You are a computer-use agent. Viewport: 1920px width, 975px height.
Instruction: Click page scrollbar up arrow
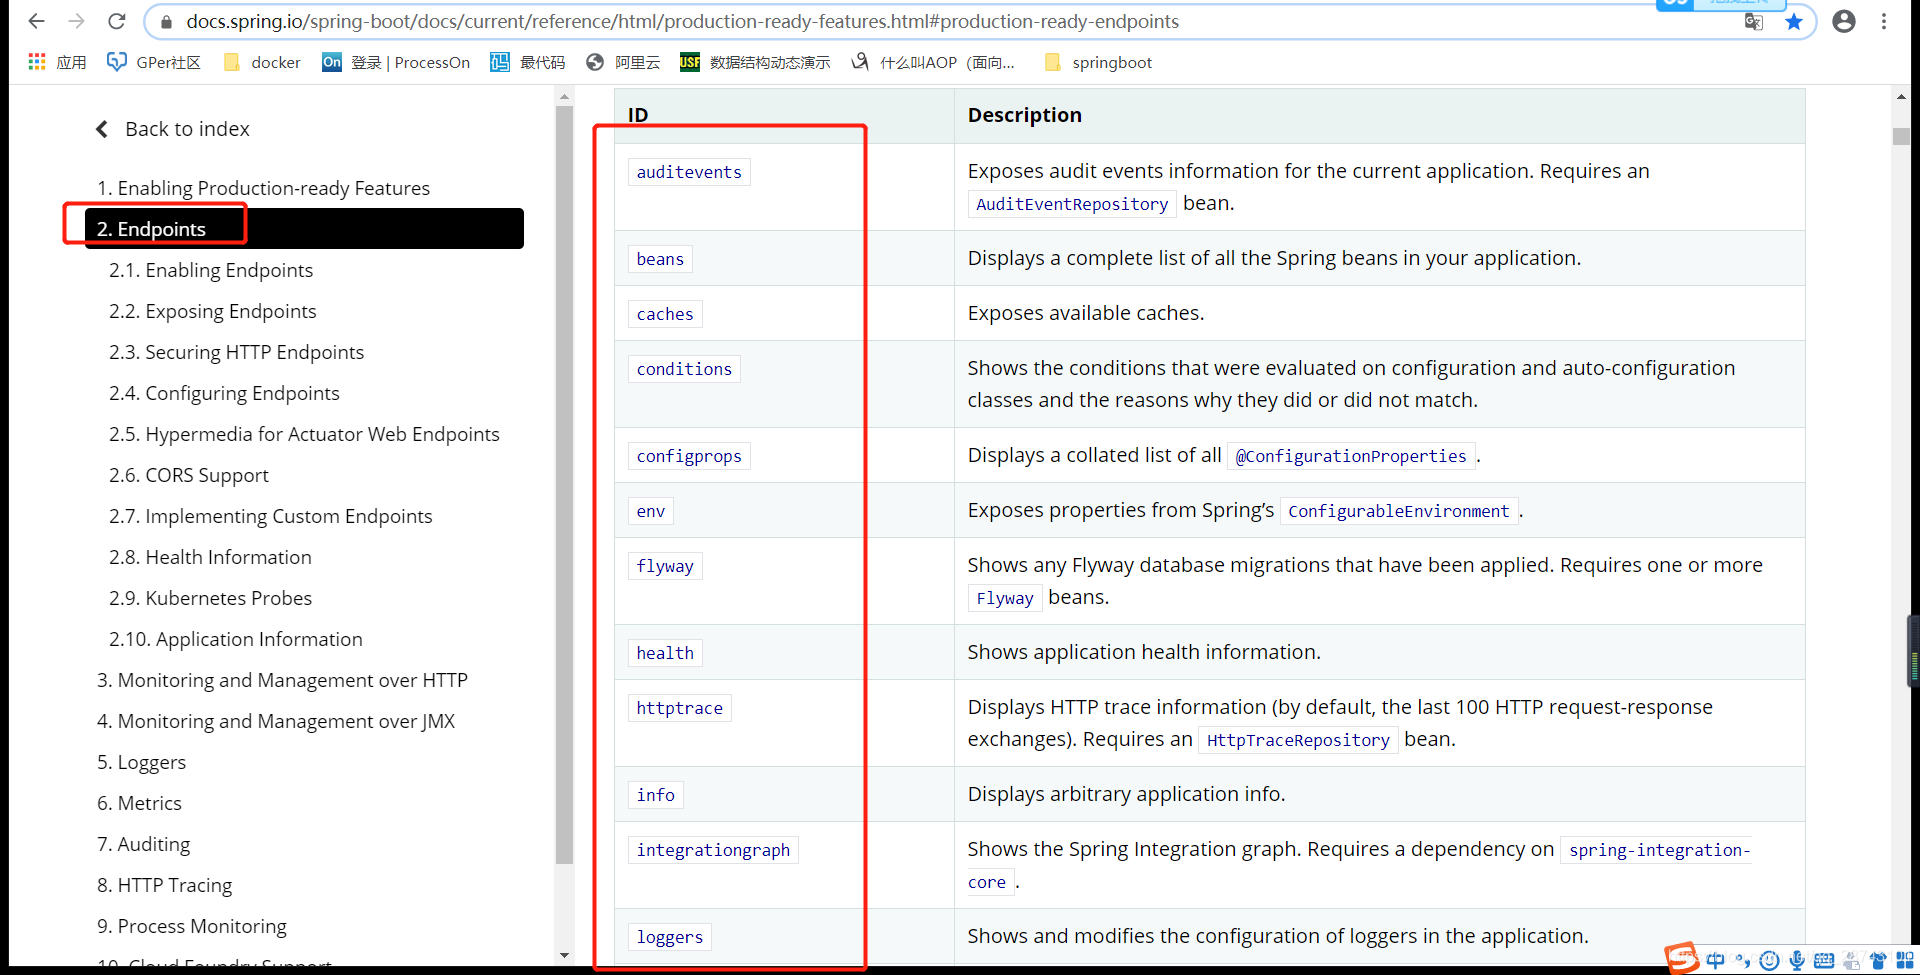point(1901,97)
